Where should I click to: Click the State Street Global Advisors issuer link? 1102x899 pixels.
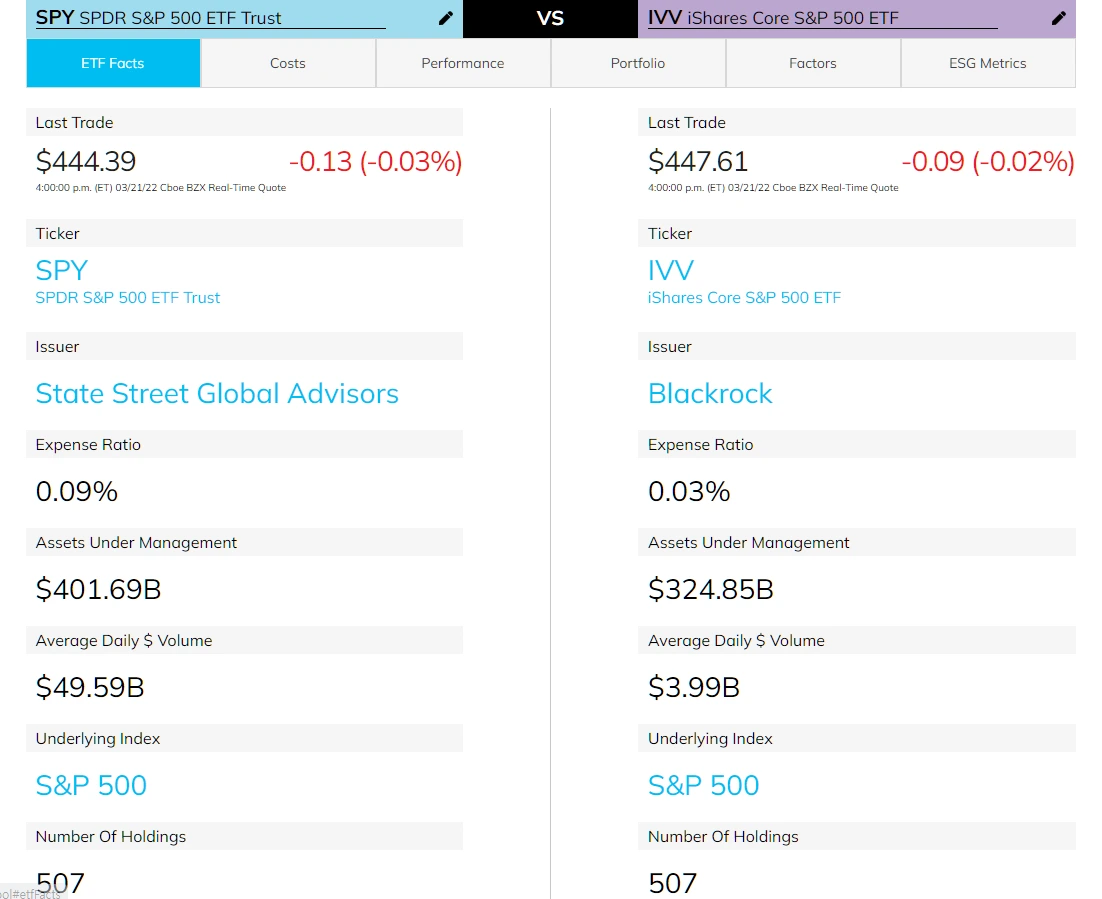[217, 393]
